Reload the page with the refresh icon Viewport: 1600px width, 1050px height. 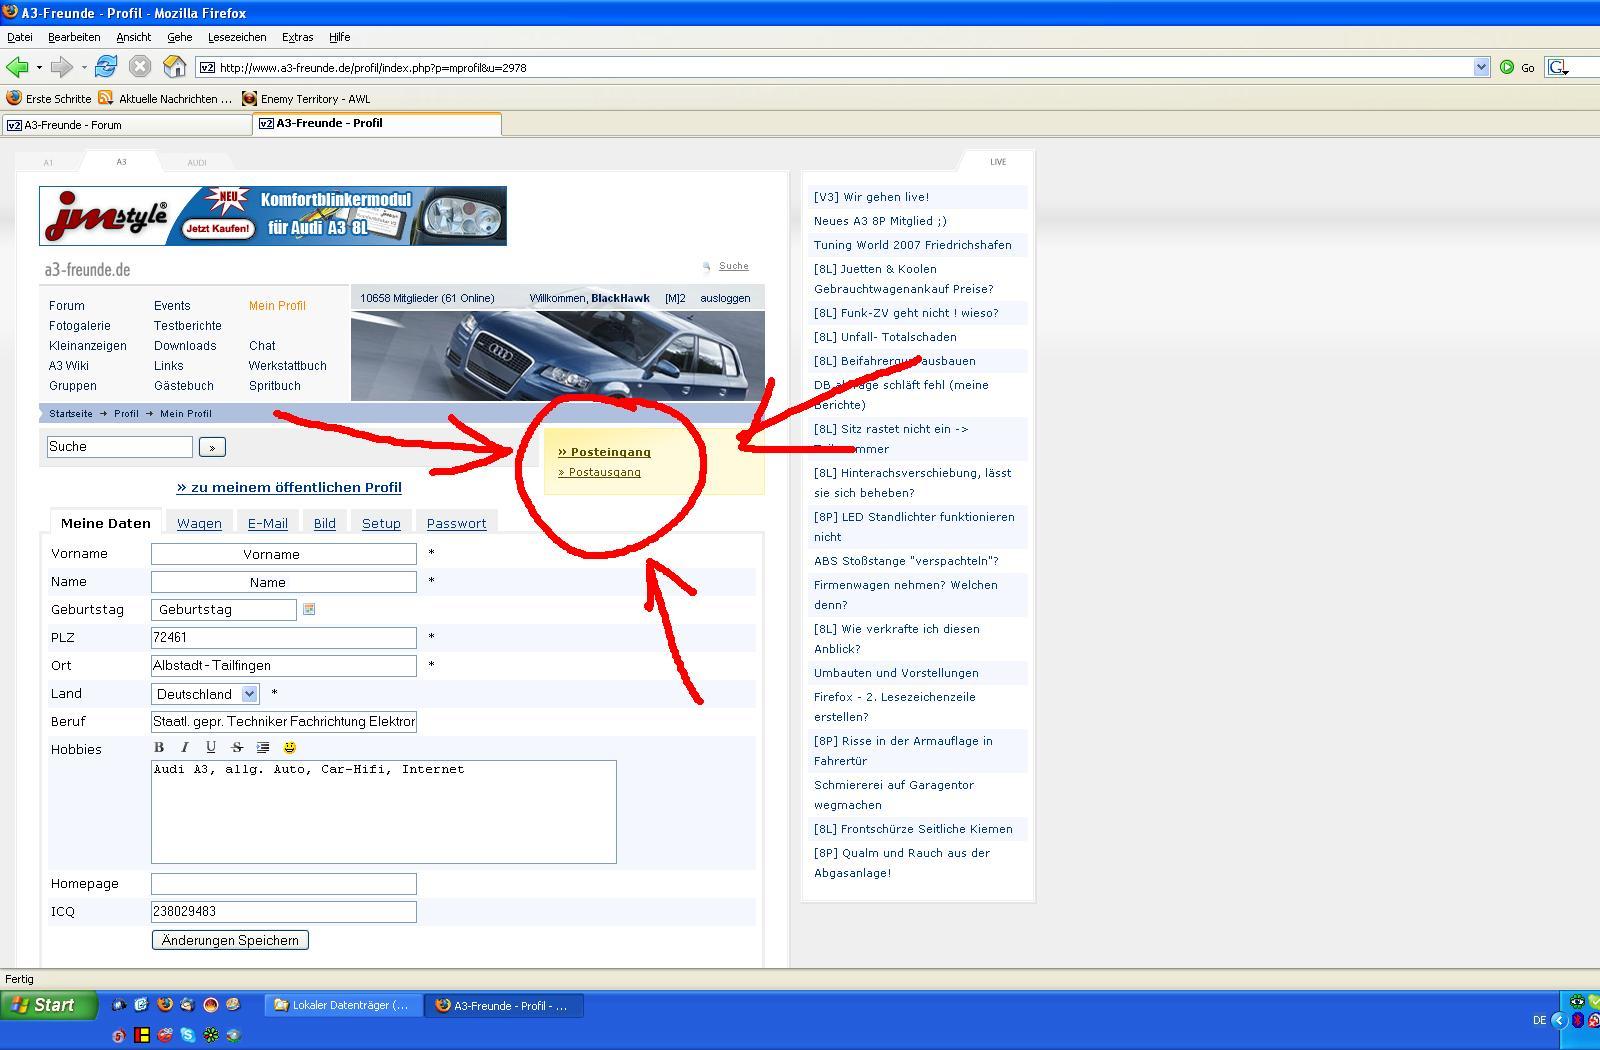coord(105,67)
